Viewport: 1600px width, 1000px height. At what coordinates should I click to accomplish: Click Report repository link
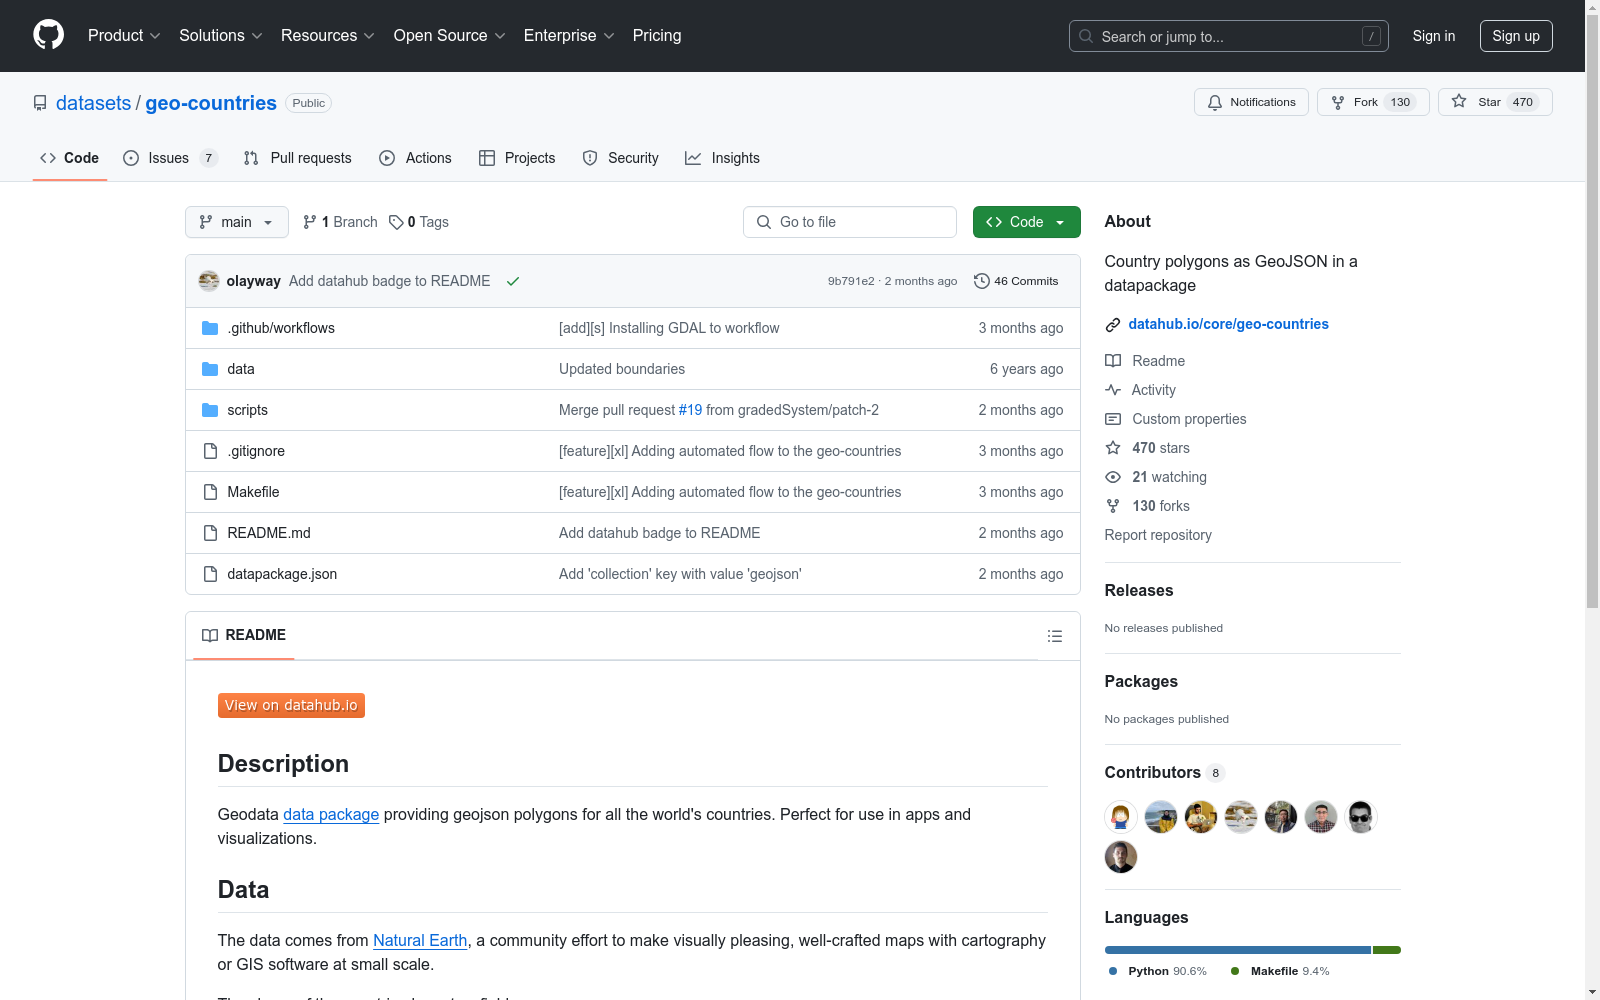(1158, 535)
